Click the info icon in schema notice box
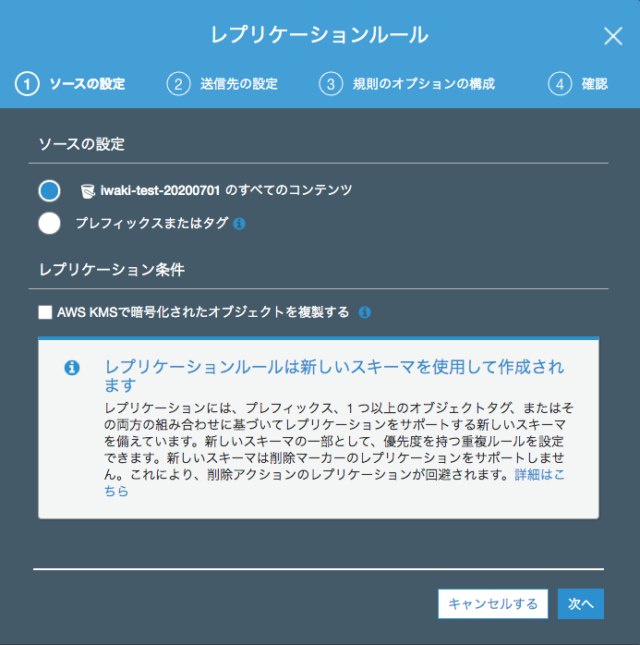 tap(72, 367)
